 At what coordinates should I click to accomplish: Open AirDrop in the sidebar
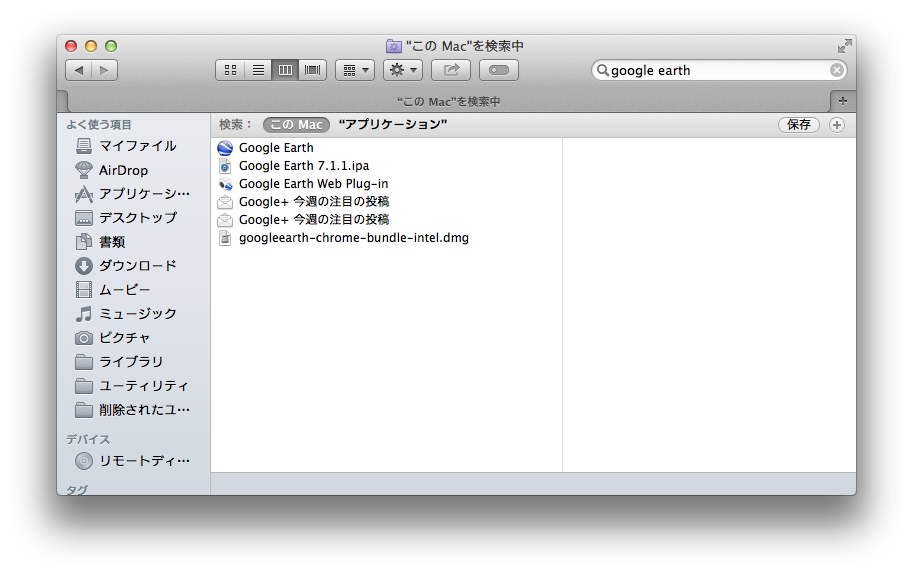pyautogui.click(x=123, y=170)
